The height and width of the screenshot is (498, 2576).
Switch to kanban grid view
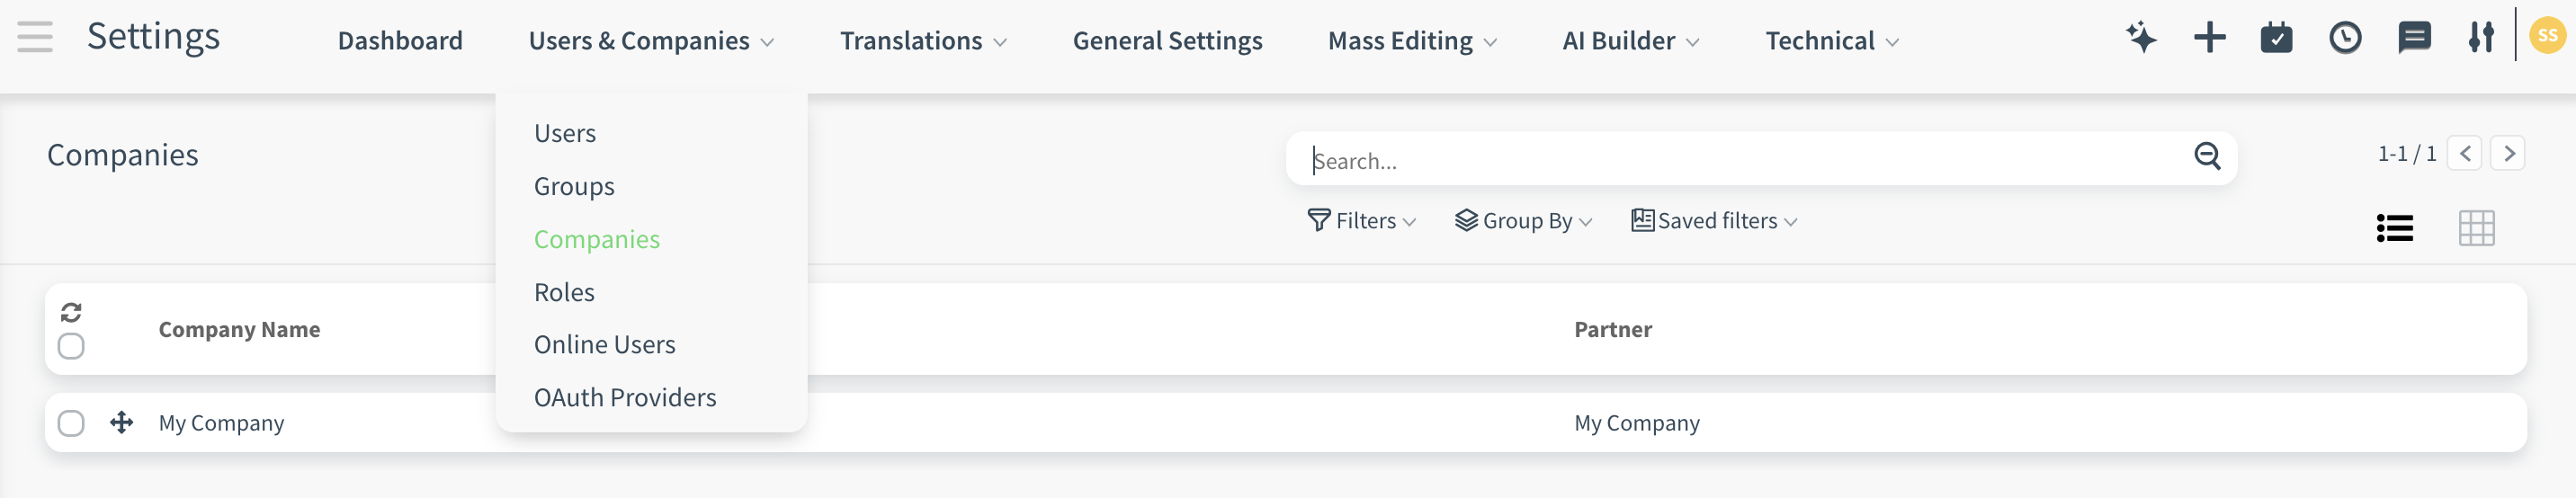point(2476,228)
